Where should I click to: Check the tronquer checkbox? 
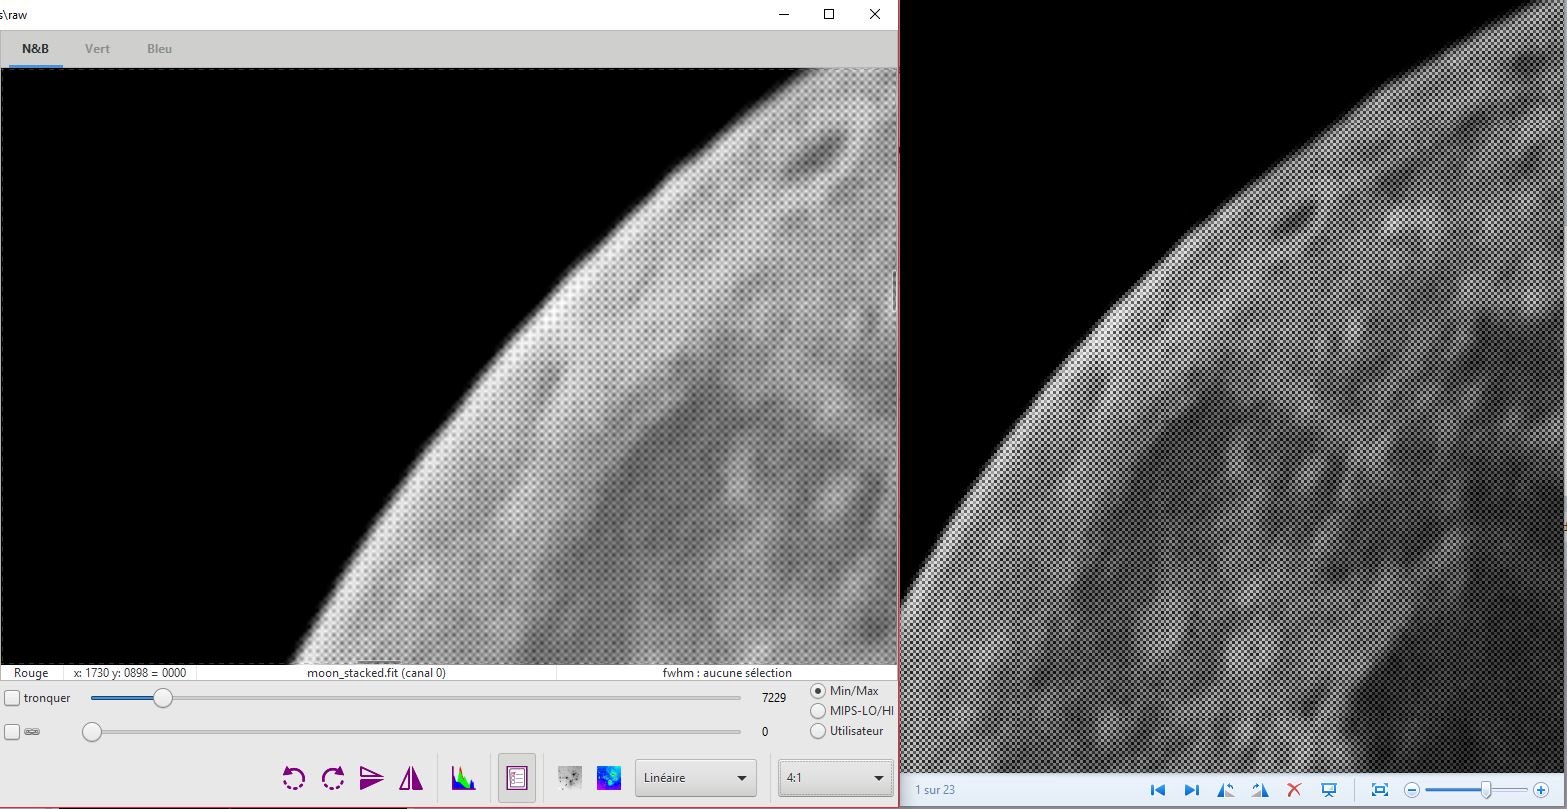click(x=12, y=698)
